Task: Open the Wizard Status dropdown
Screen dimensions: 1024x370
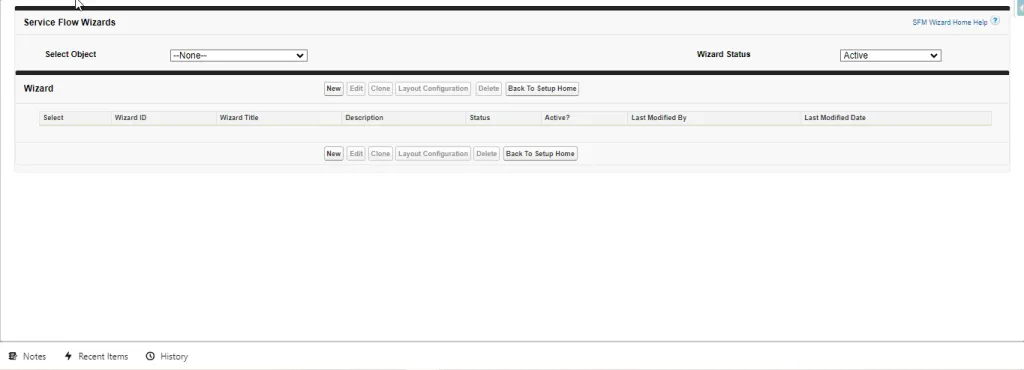Action: click(x=890, y=55)
